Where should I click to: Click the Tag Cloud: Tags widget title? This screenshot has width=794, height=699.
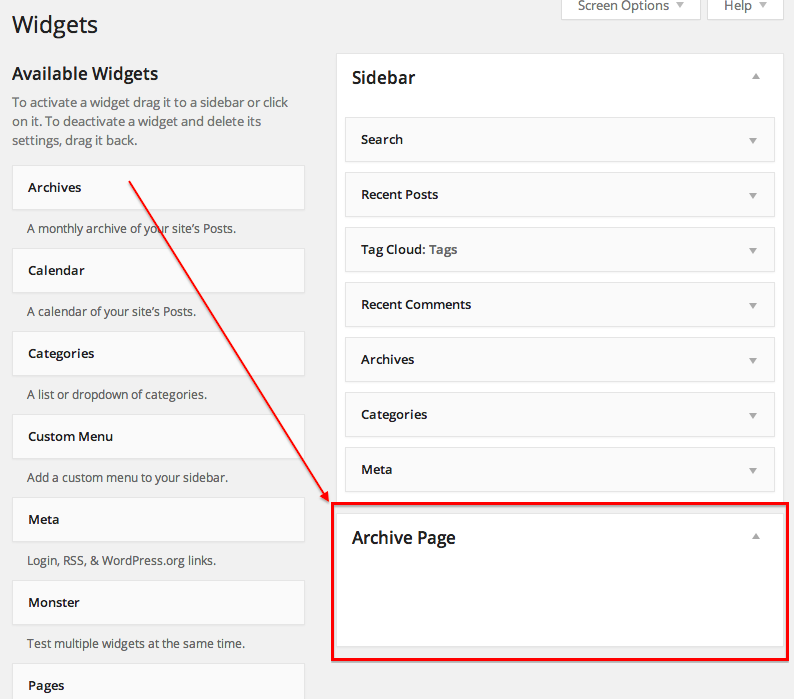coord(409,250)
